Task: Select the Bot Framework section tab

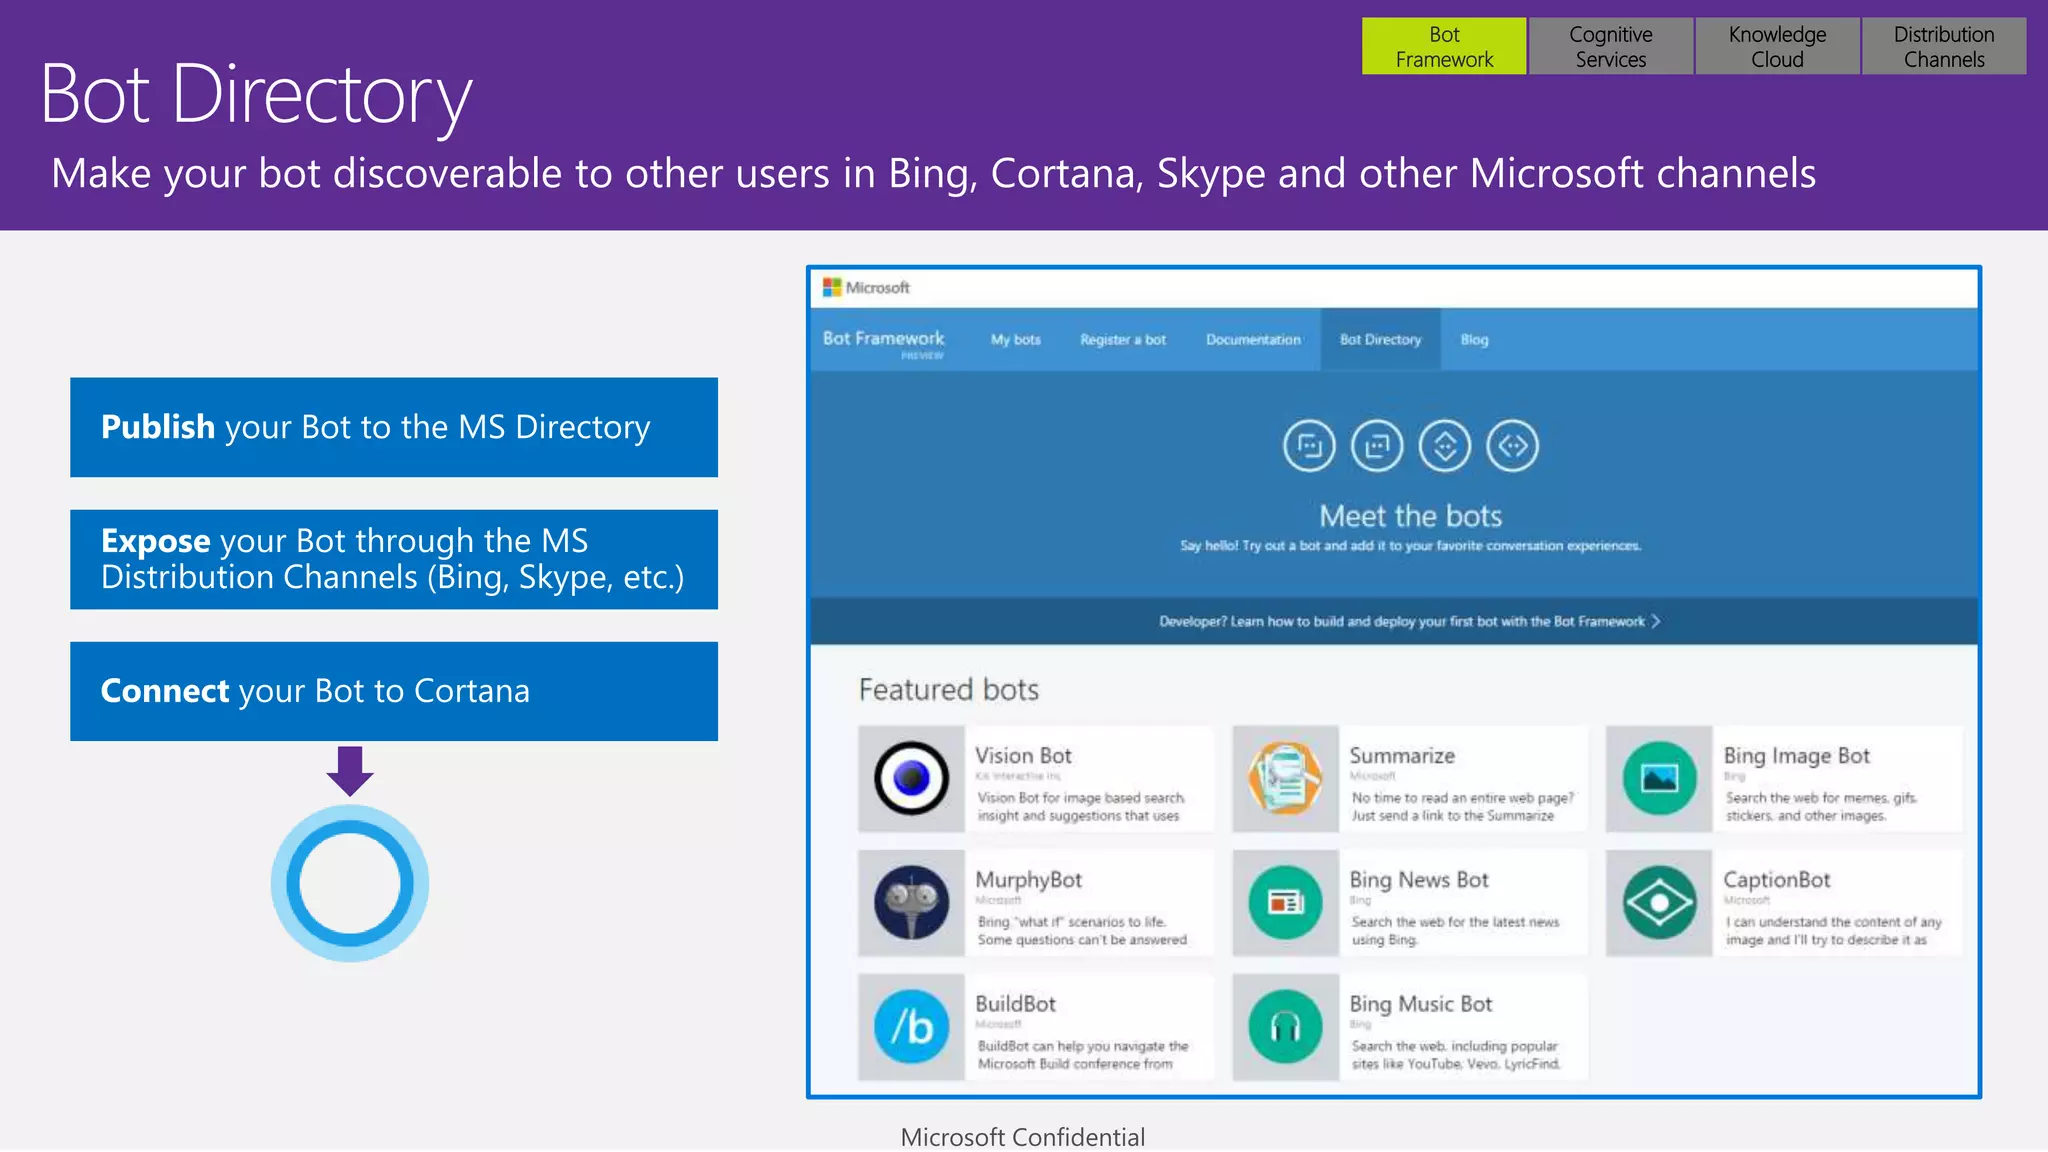Action: [1444, 46]
